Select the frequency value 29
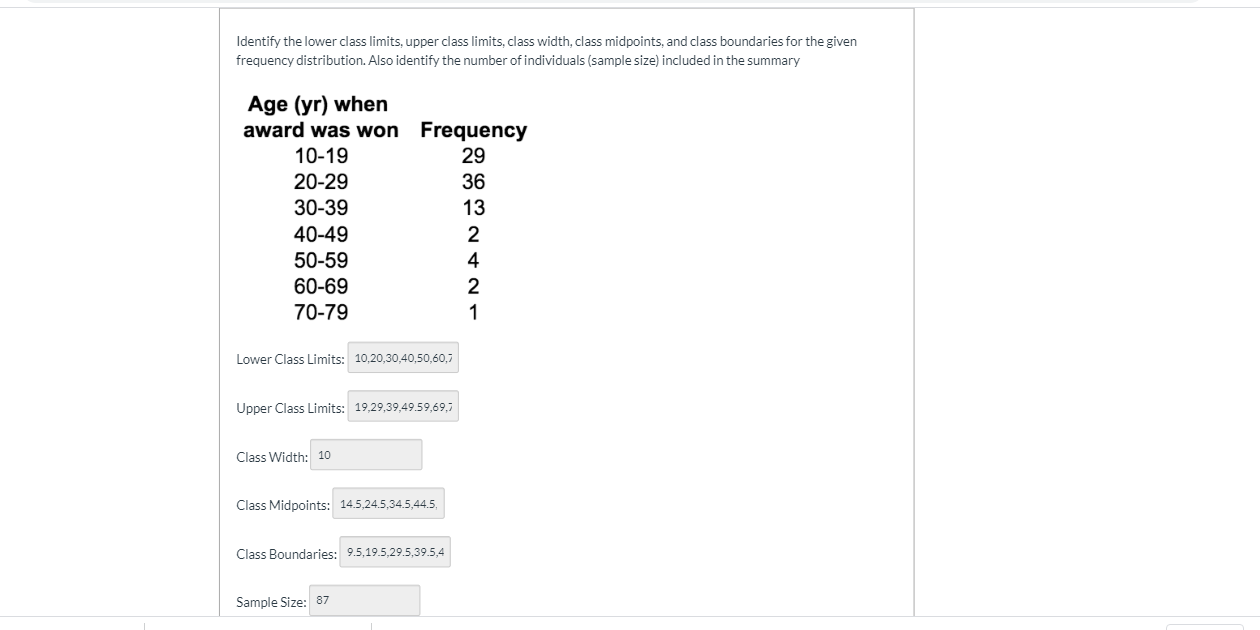This screenshot has height=630, width=1260. pyautogui.click(x=472, y=155)
